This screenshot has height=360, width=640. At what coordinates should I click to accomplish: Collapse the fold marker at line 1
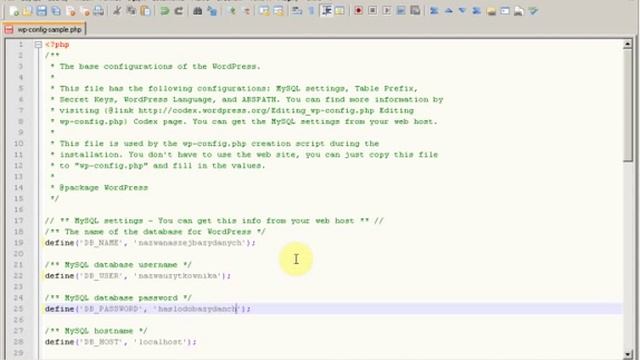38,44
